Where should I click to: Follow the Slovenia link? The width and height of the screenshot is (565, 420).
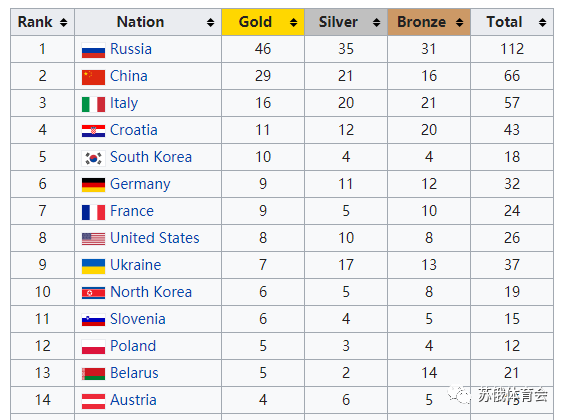click(138, 319)
